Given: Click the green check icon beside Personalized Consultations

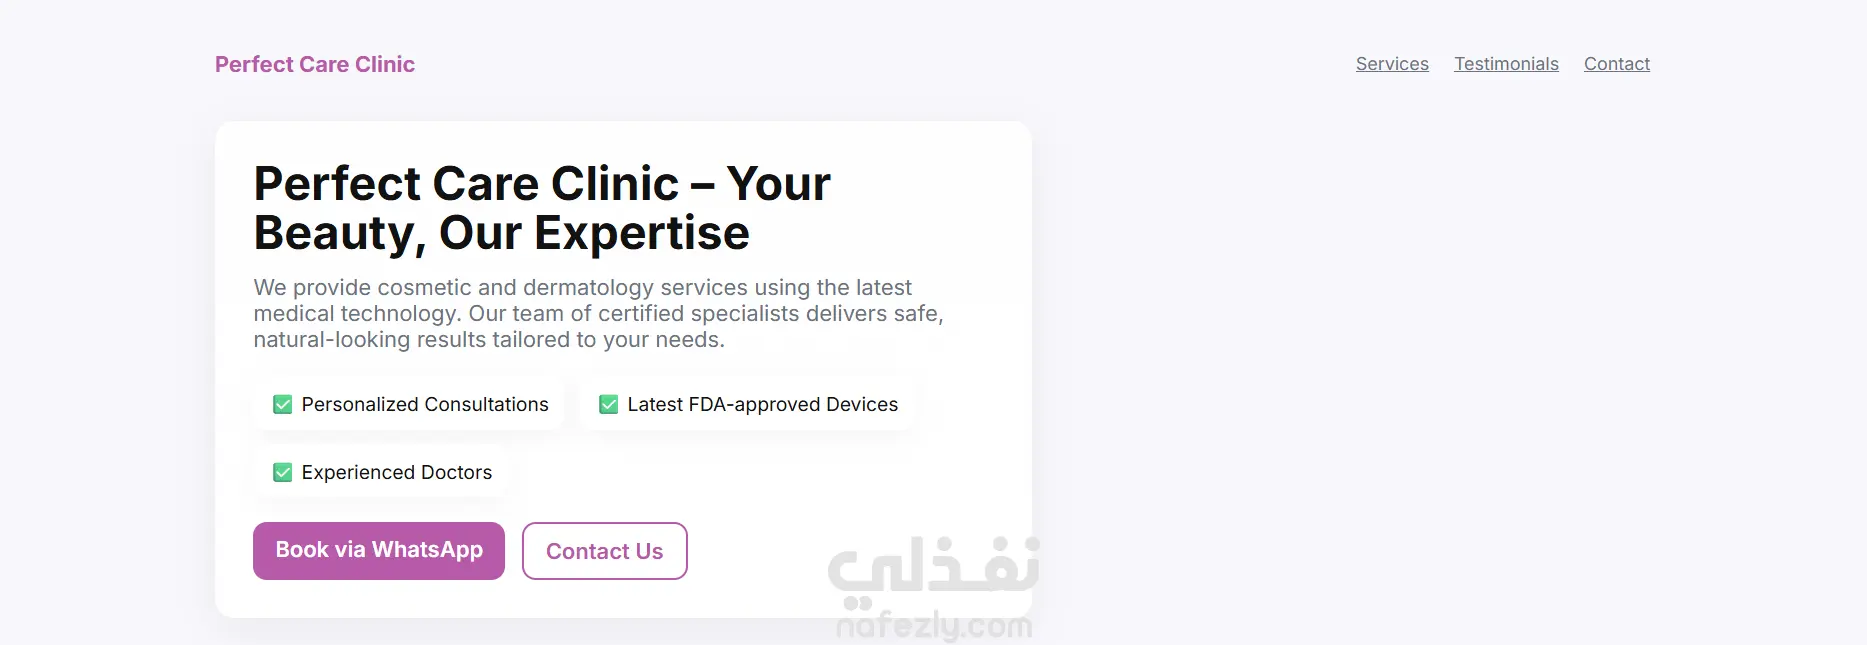Looking at the screenshot, I should (x=283, y=404).
